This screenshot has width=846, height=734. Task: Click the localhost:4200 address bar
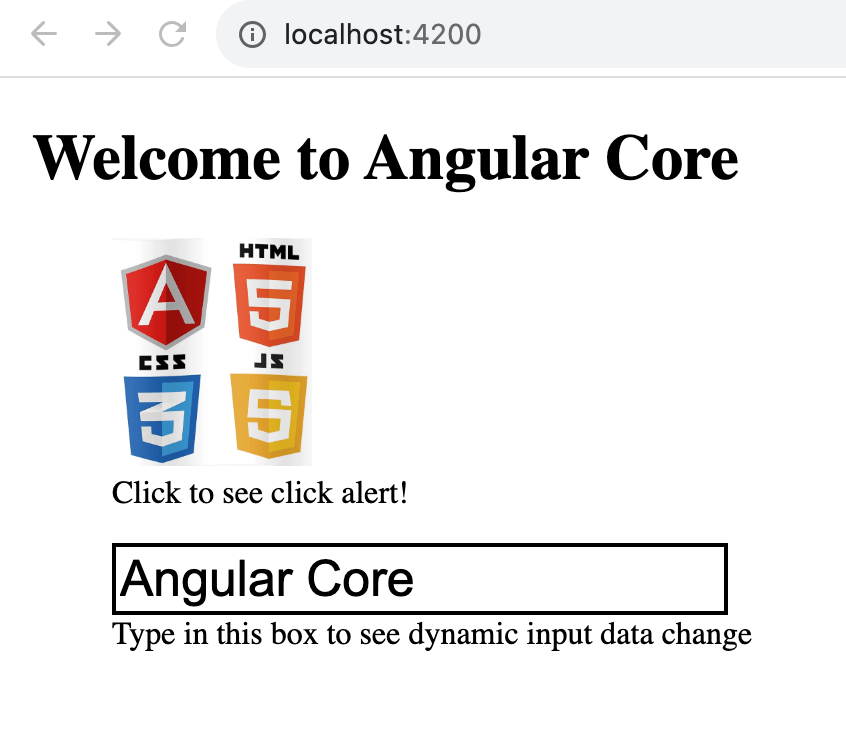click(x=531, y=34)
